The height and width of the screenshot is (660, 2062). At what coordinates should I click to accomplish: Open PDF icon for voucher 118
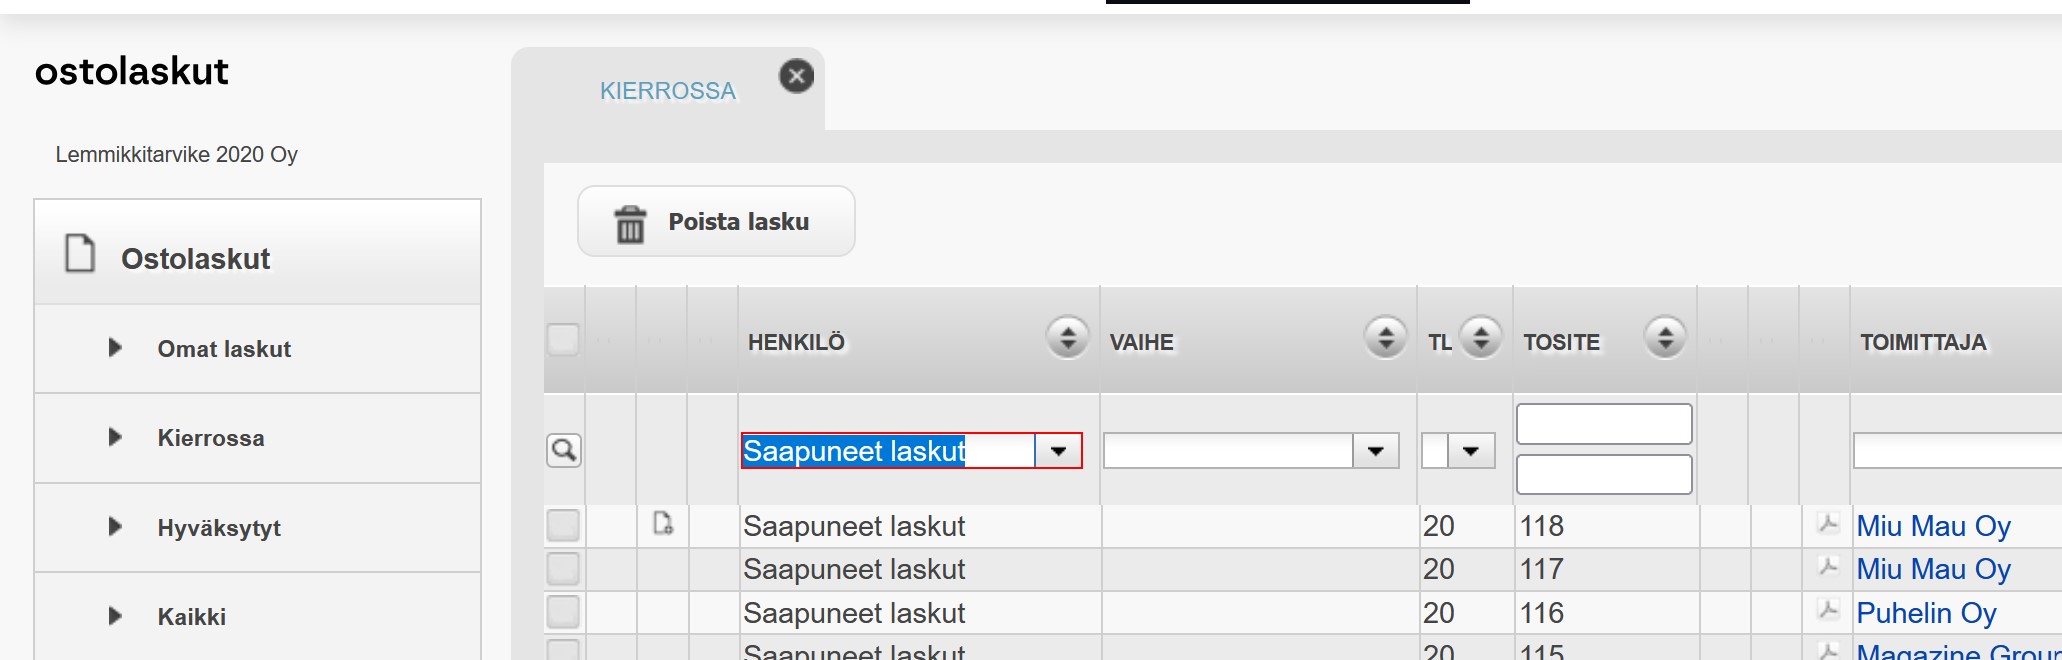click(1828, 523)
